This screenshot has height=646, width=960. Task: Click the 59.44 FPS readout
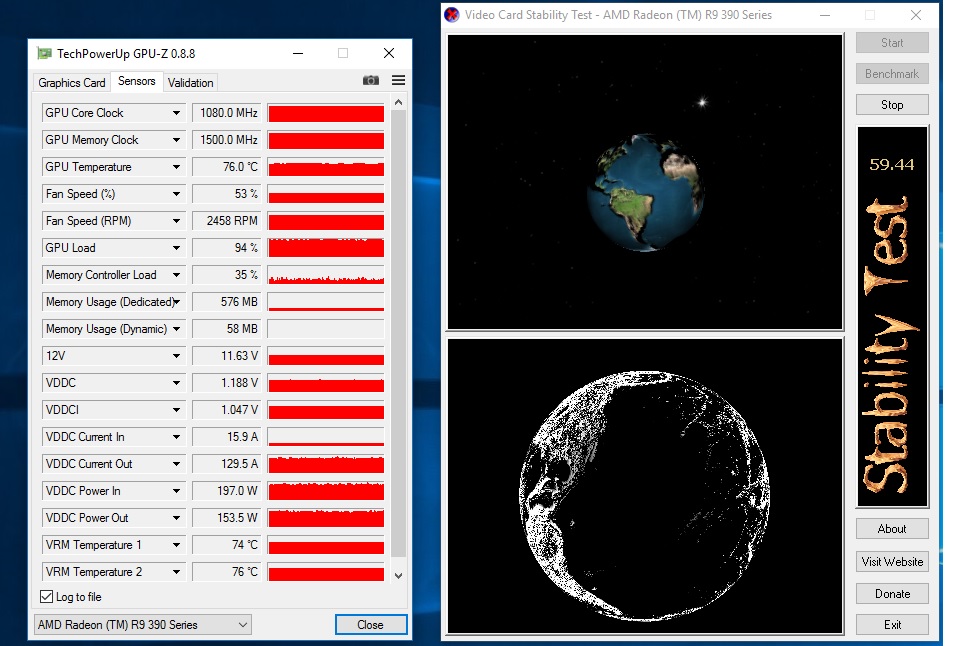pyautogui.click(x=891, y=165)
